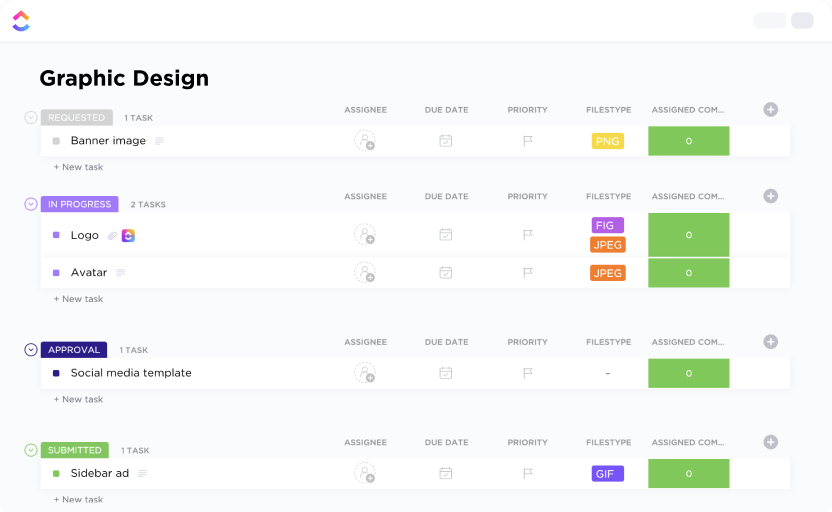Toggle status square of Social media template
Viewport: 832px width, 512px height.
coord(56,373)
